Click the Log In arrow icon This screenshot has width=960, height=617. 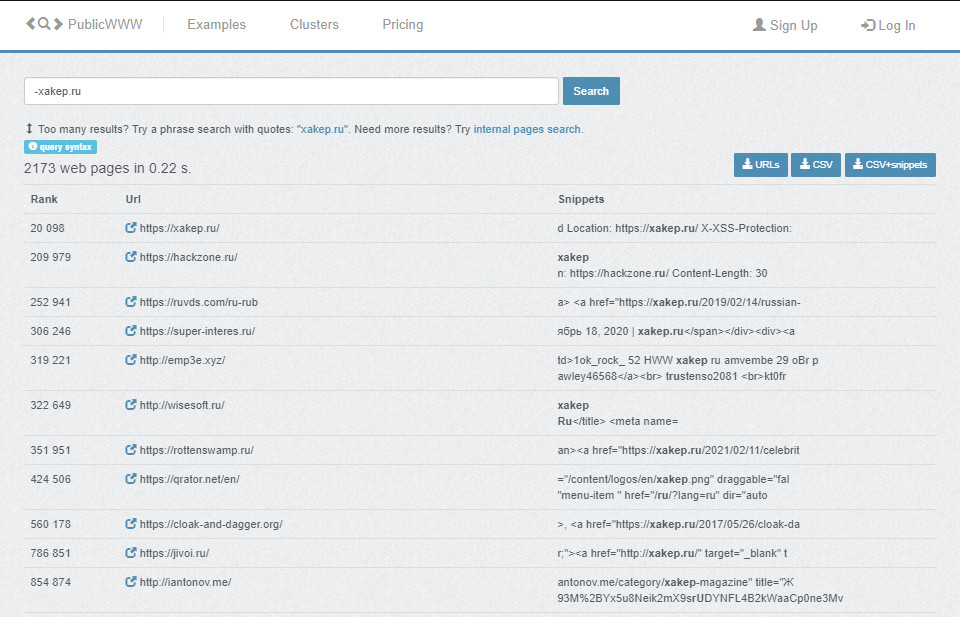[868, 25]
